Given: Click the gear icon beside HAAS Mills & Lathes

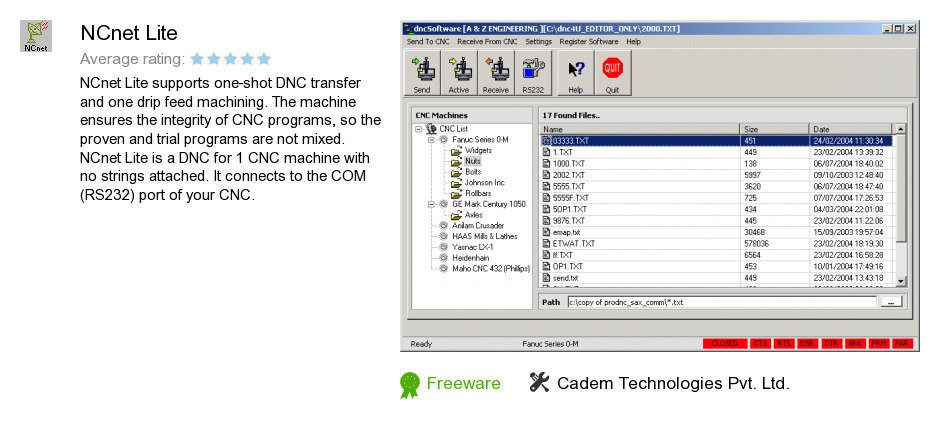Looking at the screenshot, I should 444,237.
